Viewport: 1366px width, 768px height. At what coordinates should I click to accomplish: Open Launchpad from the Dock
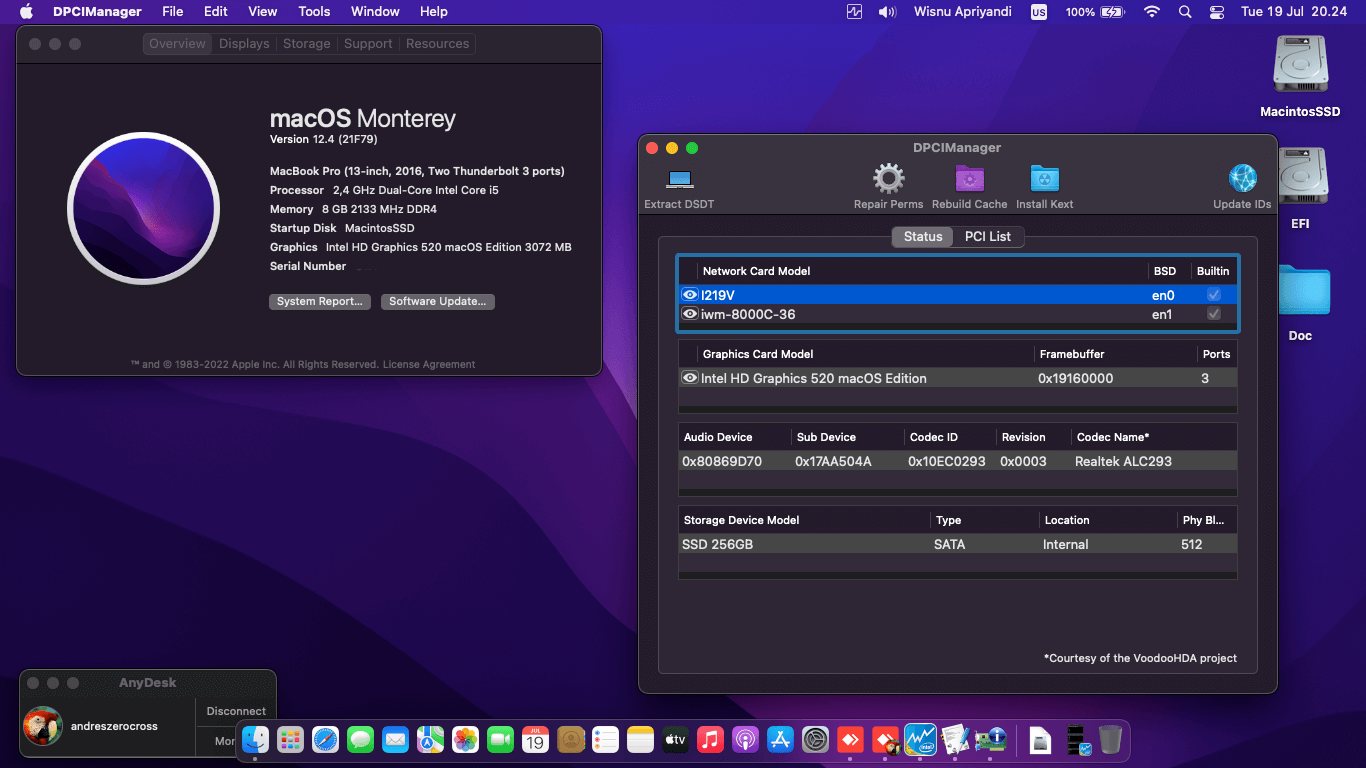click(x=290, y=740)
